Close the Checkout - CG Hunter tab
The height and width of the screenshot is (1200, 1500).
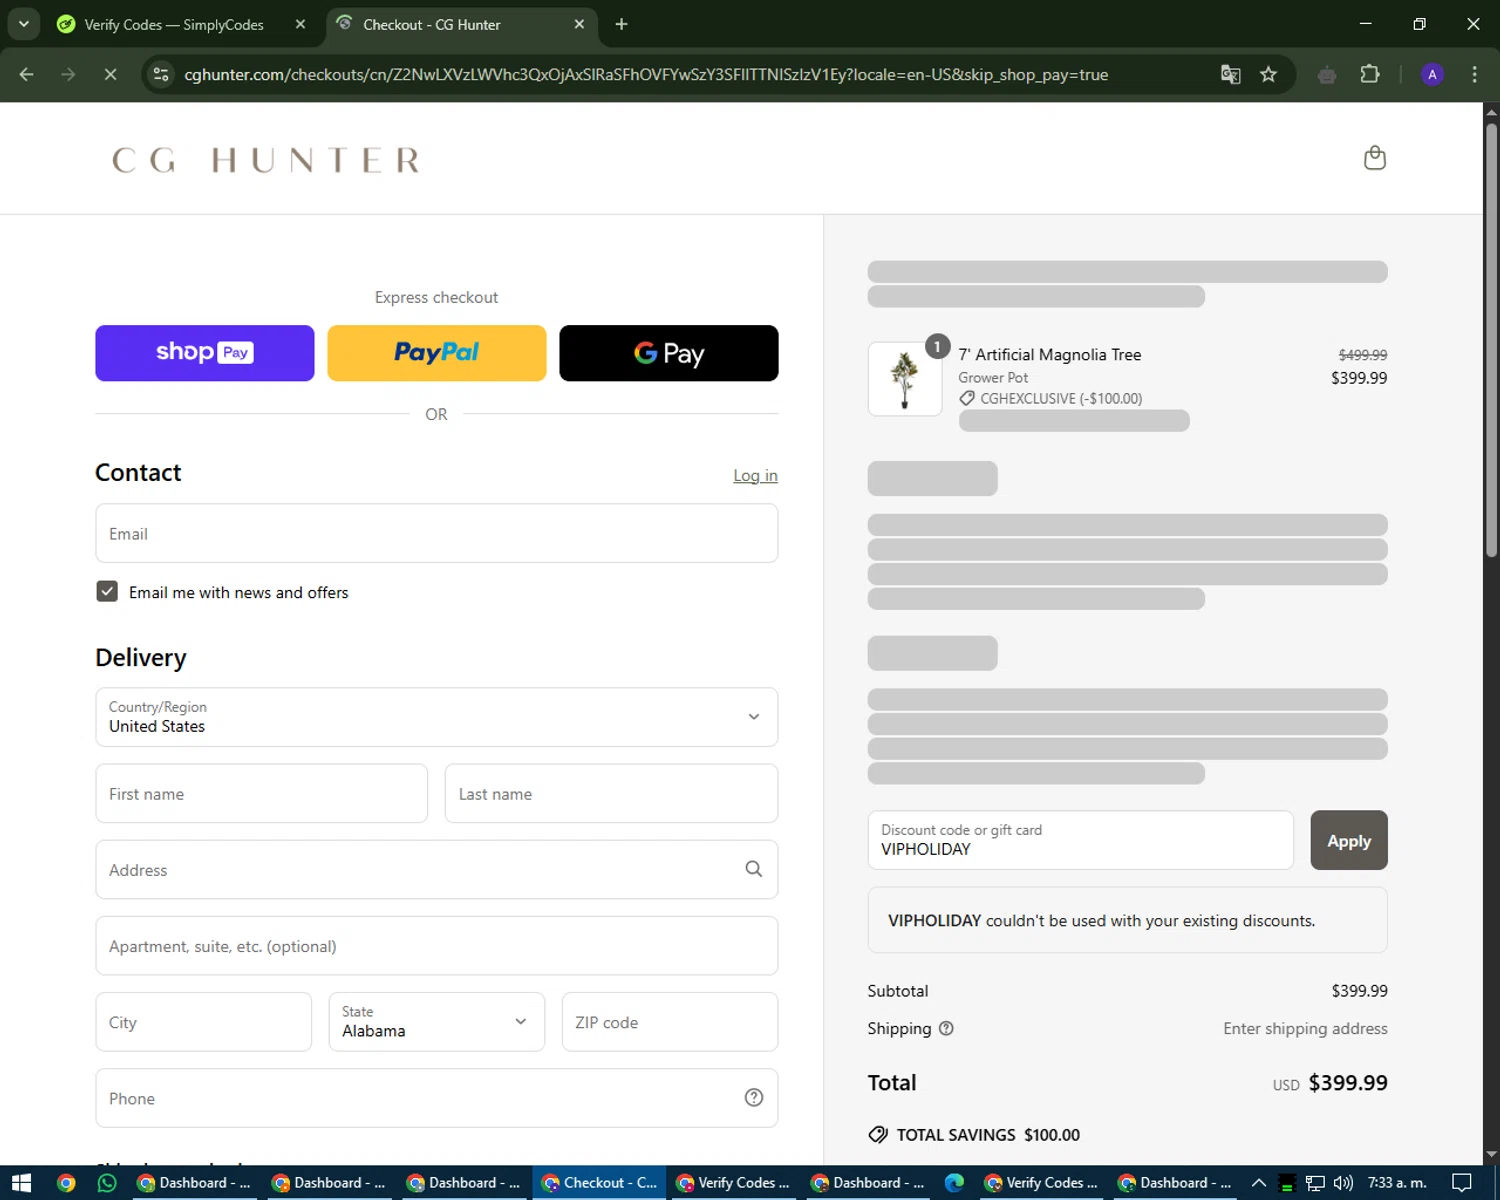pyautogui.click(x=579, y=24)
